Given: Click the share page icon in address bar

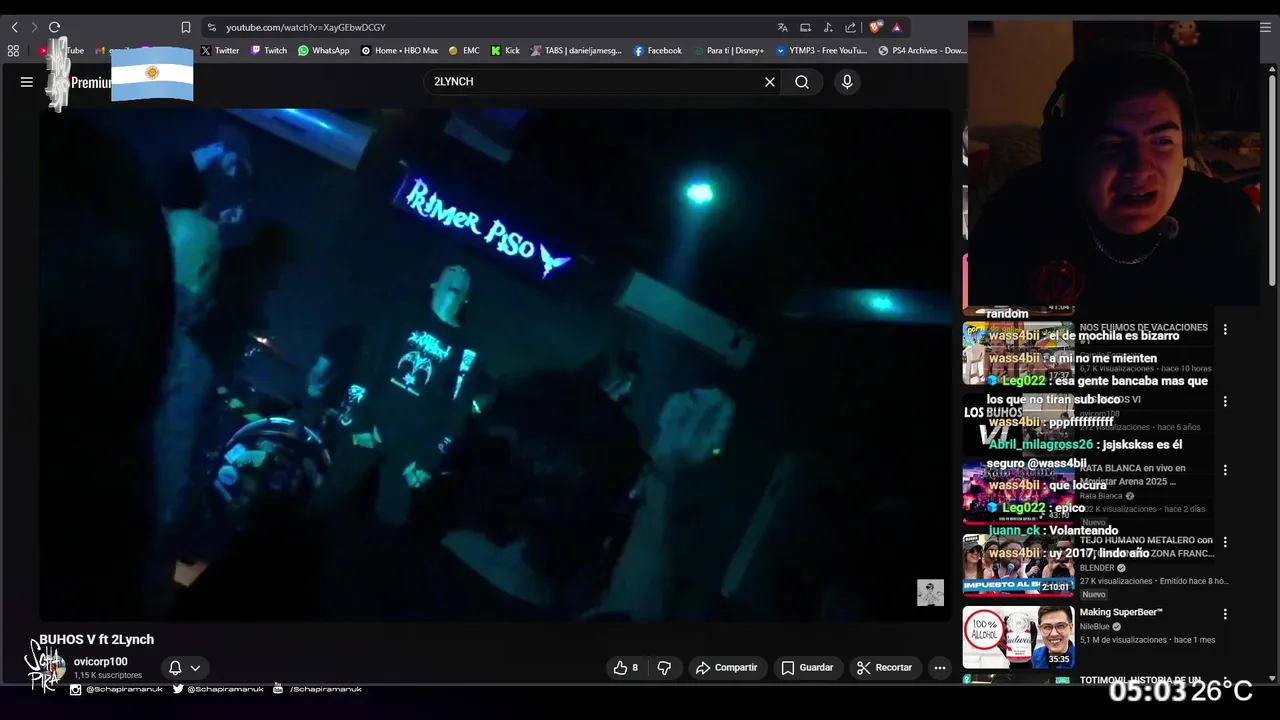Looking at the screenshot, I should point(850,27).
